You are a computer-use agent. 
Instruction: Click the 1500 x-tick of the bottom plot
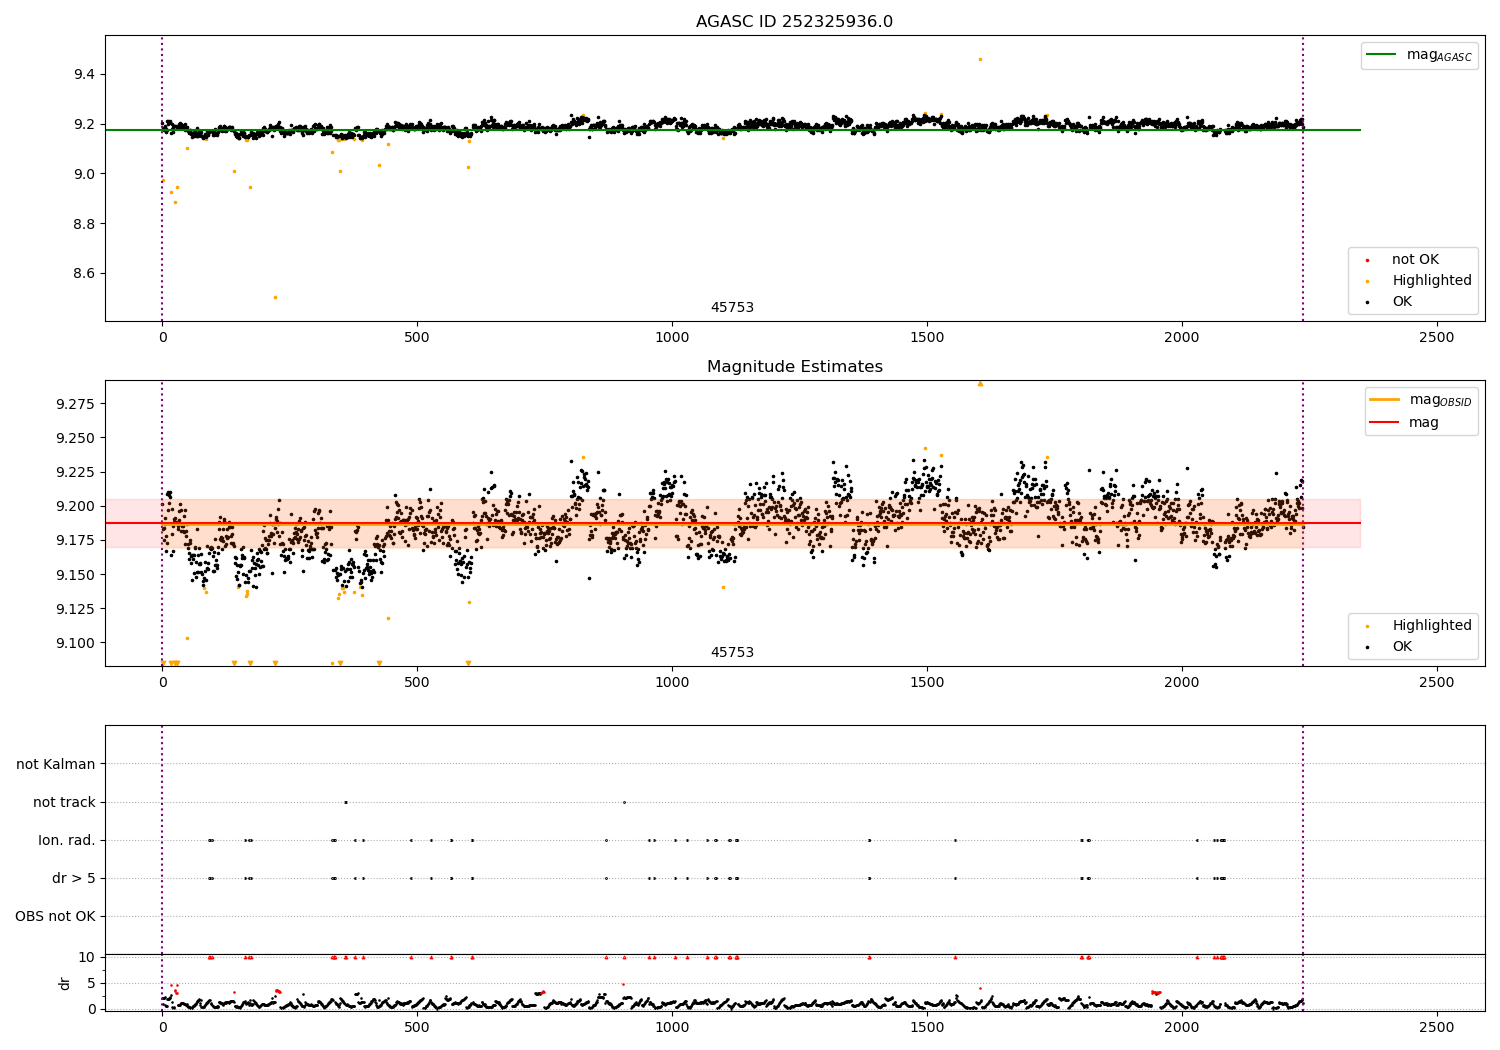click(x=927, y=1027)
